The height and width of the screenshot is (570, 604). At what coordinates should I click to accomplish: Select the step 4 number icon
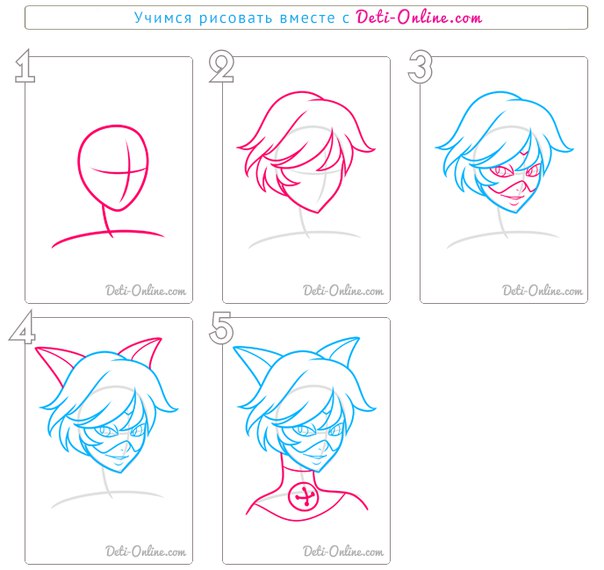pyautogui.click(x=22, y=327)
